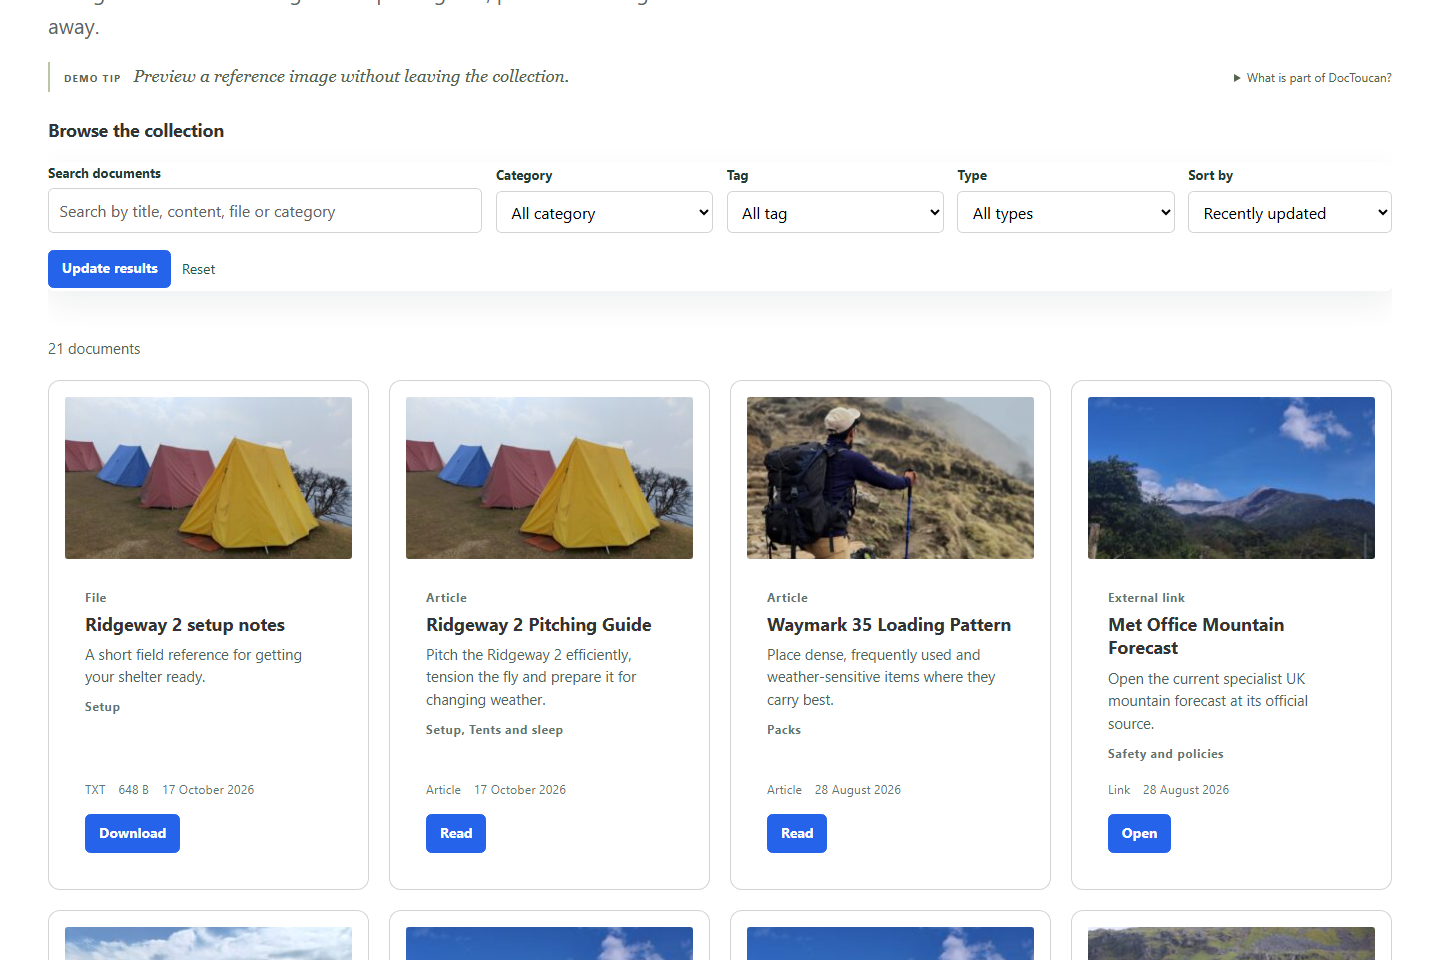Open the 'Waymark 35 Loading Pattern' title
The width and height of the screenshot is (1440, 960).
(x=889, y=625)
